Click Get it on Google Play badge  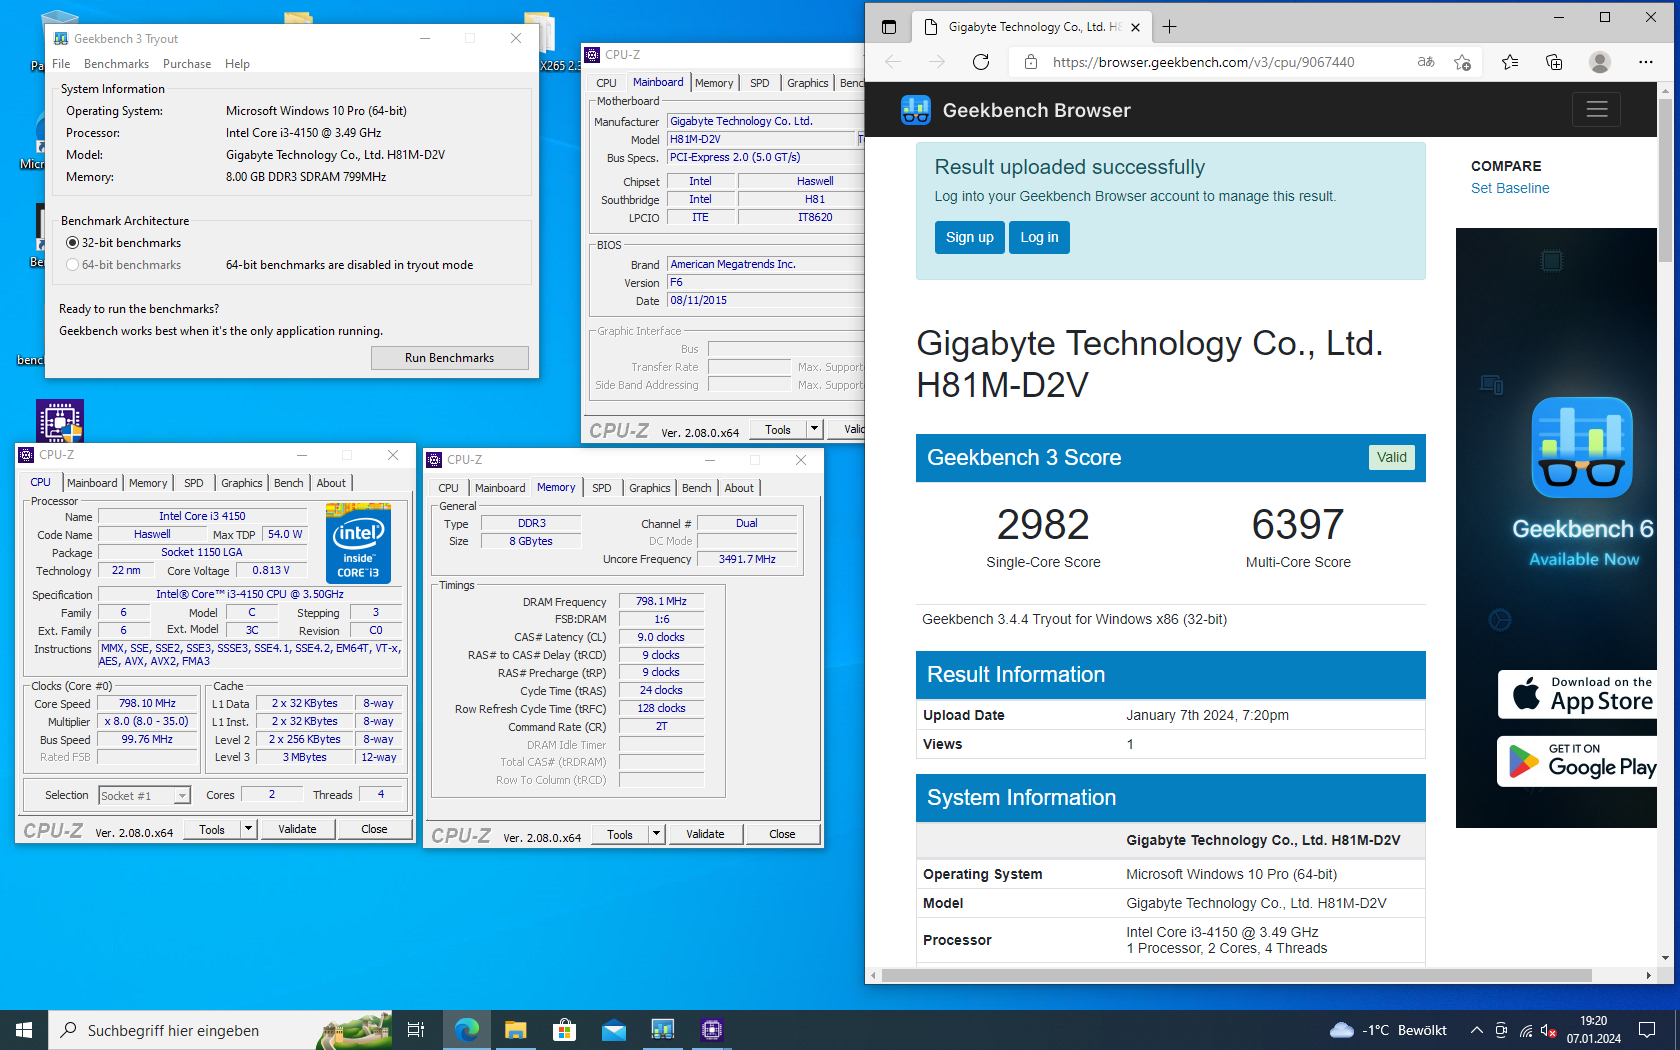[1577, 762]
